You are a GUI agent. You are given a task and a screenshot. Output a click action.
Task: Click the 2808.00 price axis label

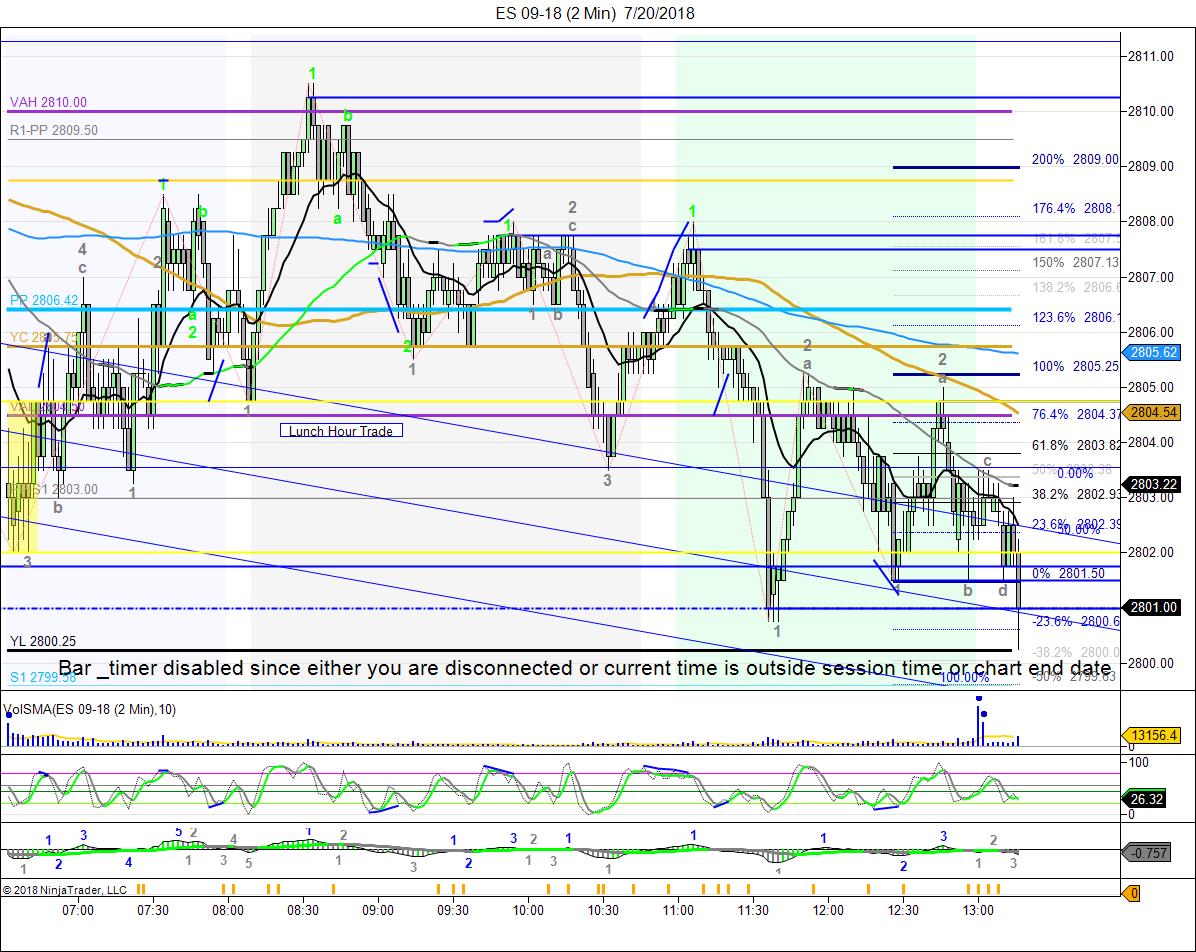click(1151, 222)
